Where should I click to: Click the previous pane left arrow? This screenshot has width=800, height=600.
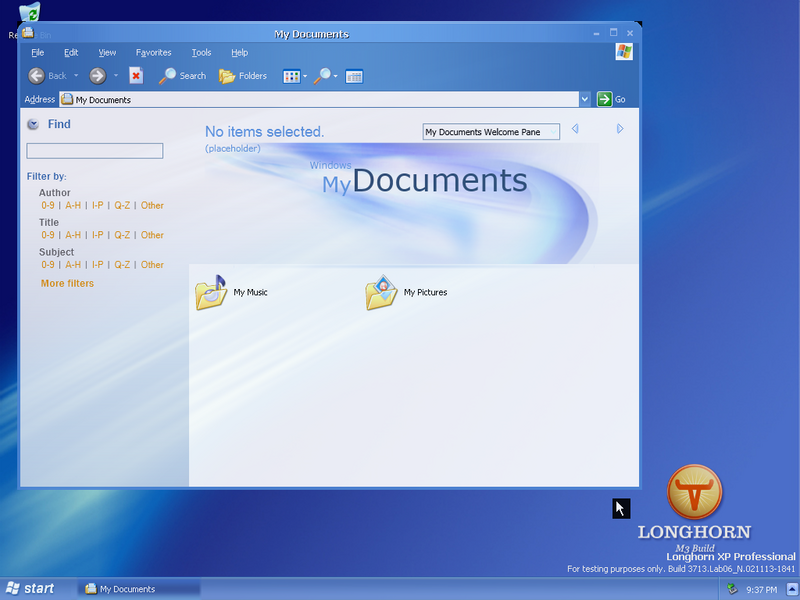point(575,129)
